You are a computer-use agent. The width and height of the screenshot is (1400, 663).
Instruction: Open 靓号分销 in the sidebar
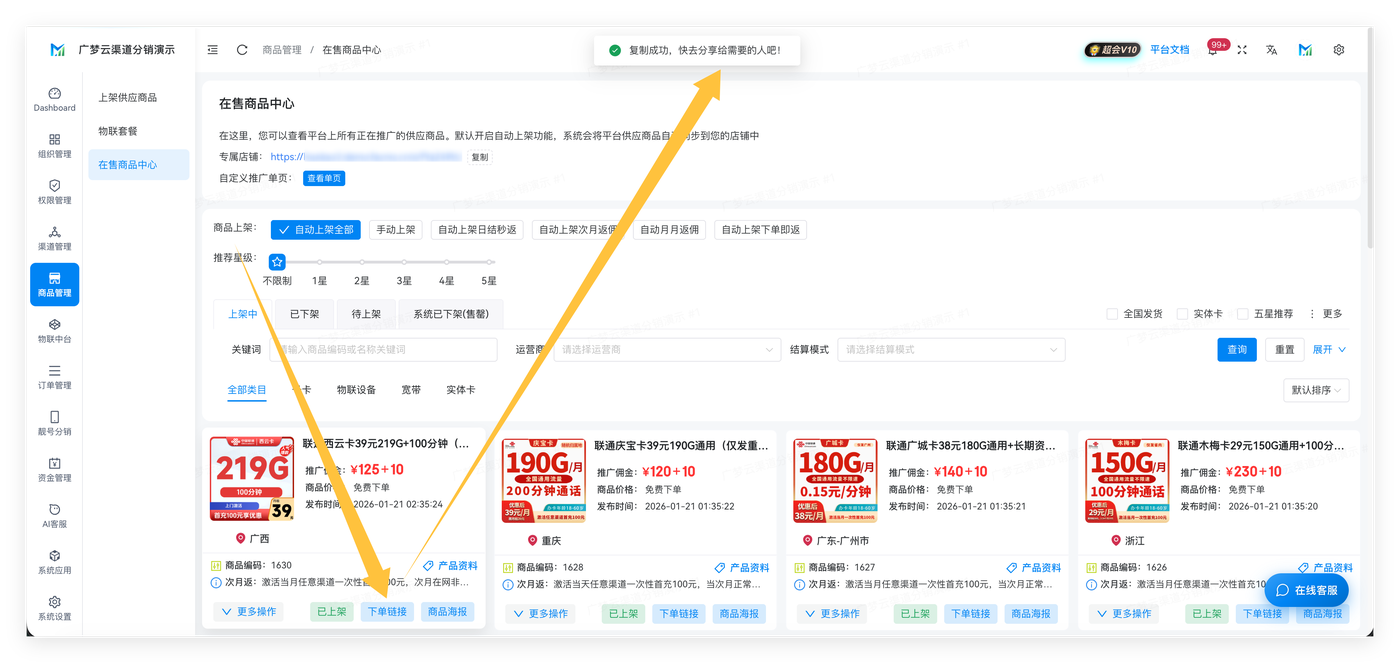[54, 423]
